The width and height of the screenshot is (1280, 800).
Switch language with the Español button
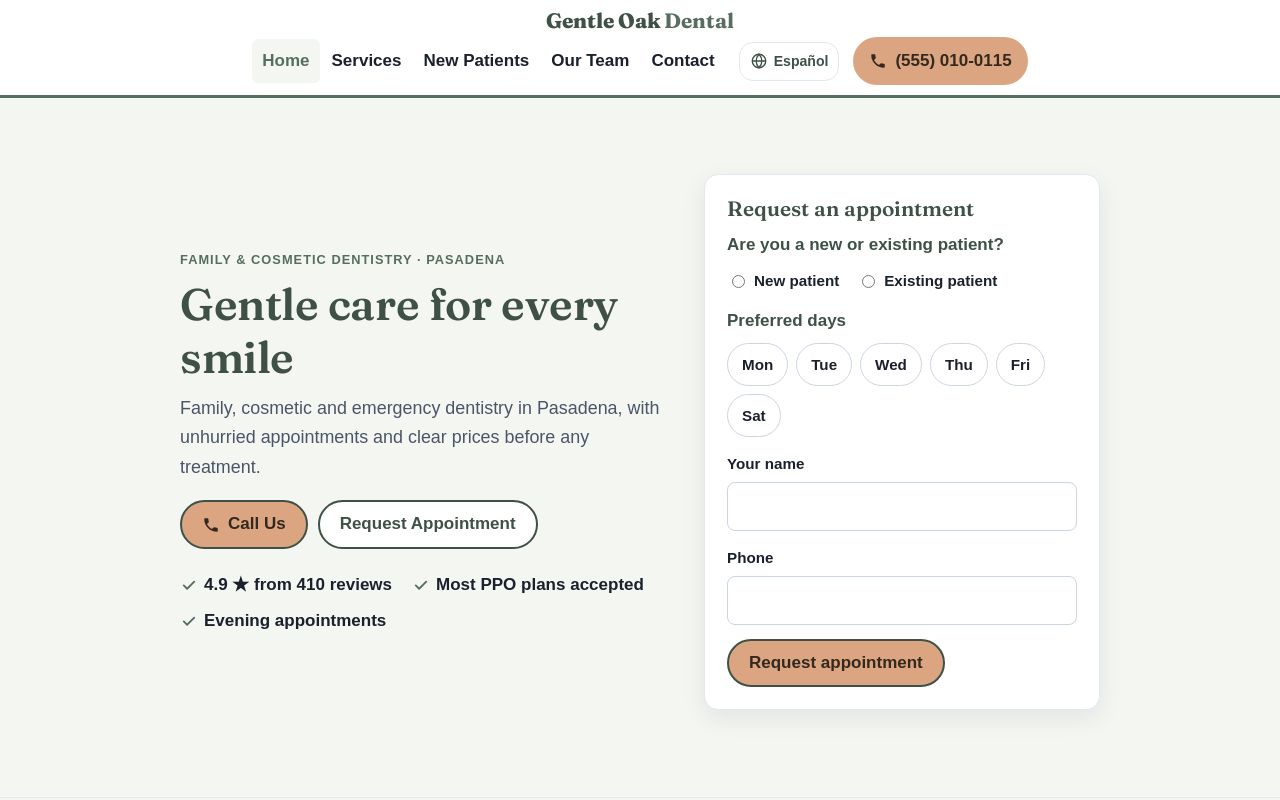click(x=789, y=61)
